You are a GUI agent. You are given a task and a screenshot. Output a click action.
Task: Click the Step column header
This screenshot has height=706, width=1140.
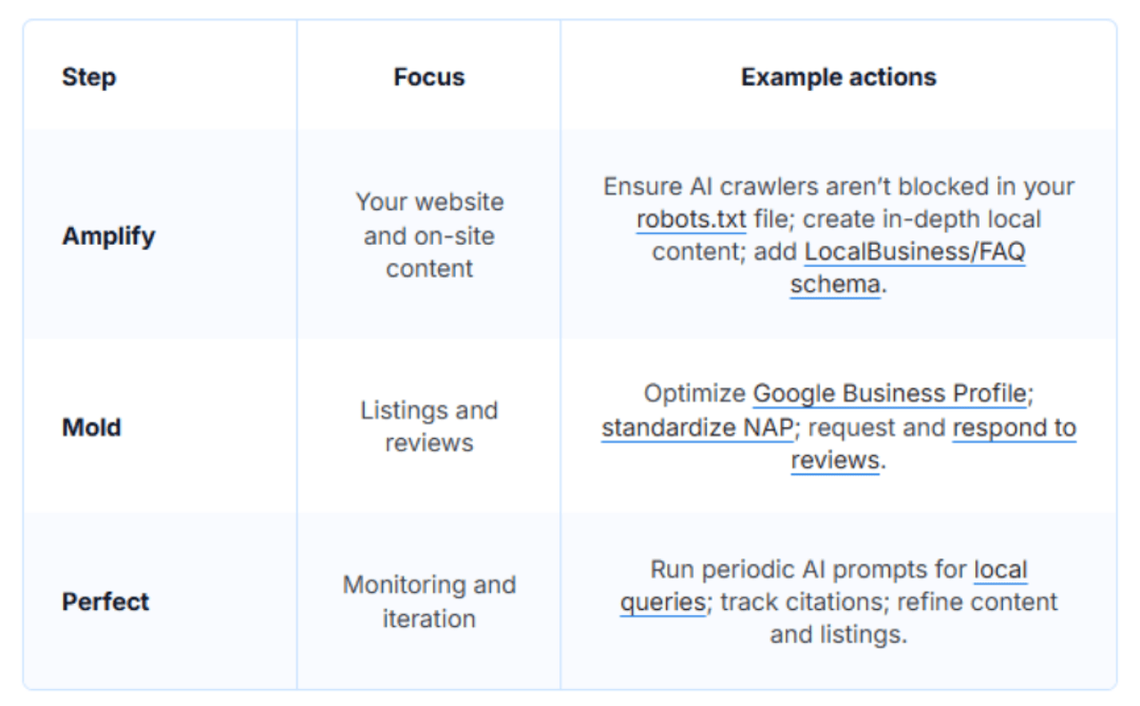click(89, 77)
